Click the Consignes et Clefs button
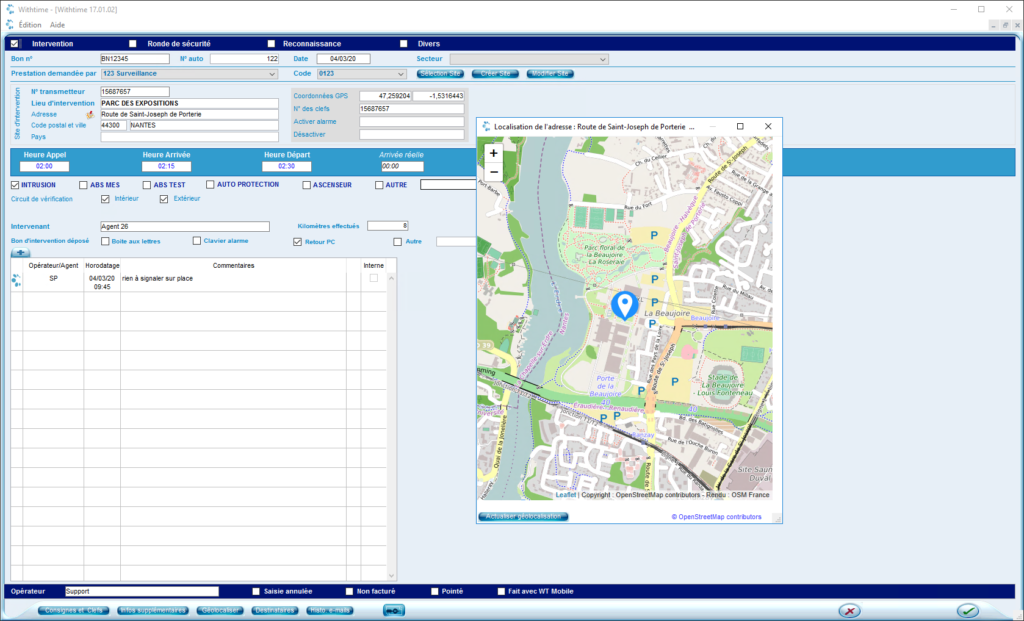 (74, 611)
